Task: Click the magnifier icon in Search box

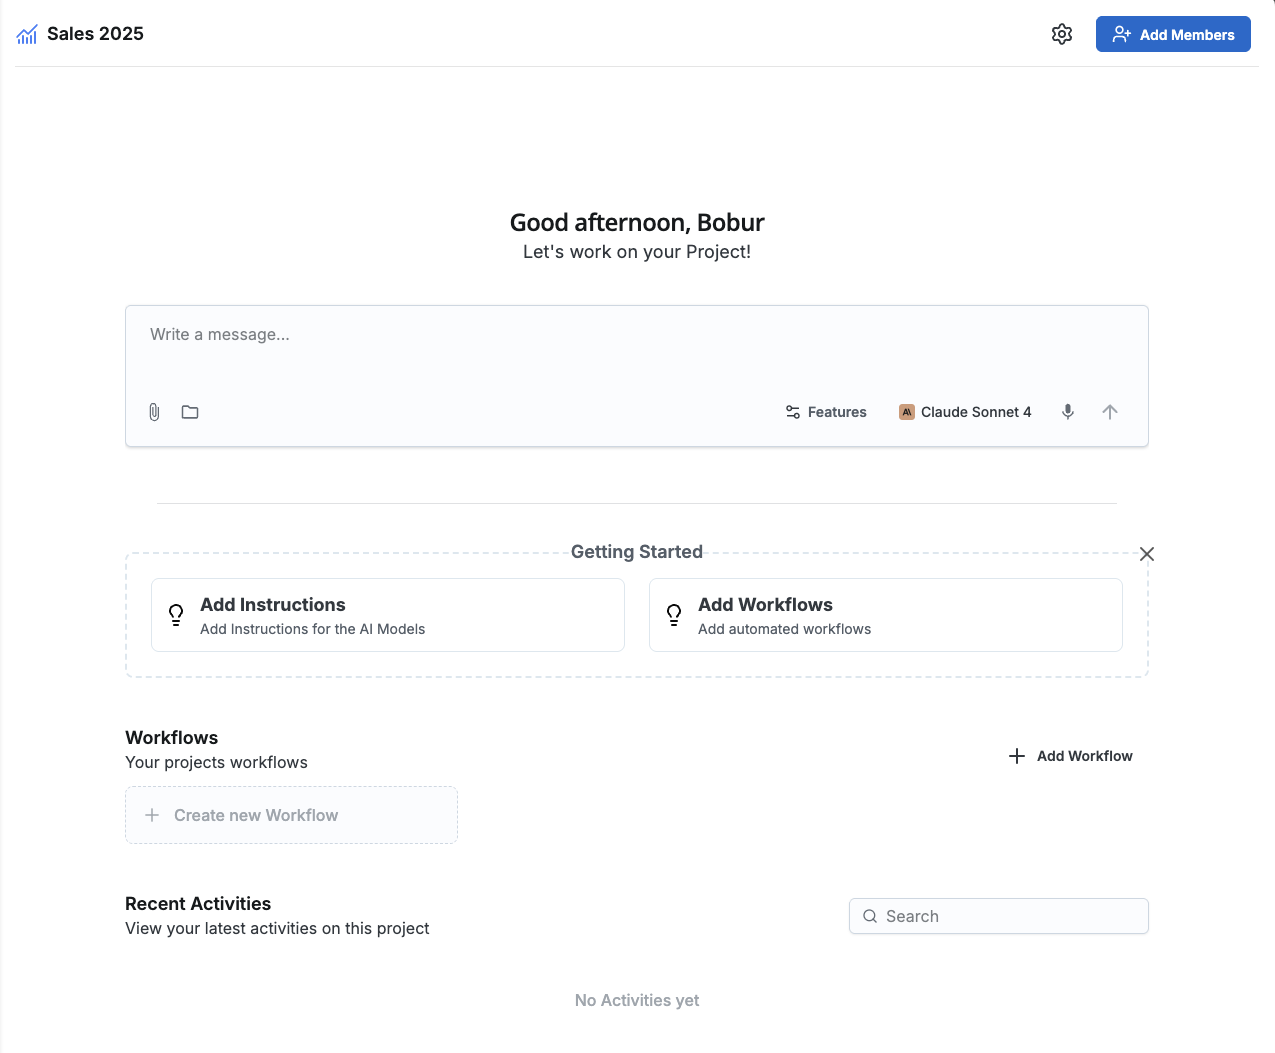Action: [x=870, y=916]
